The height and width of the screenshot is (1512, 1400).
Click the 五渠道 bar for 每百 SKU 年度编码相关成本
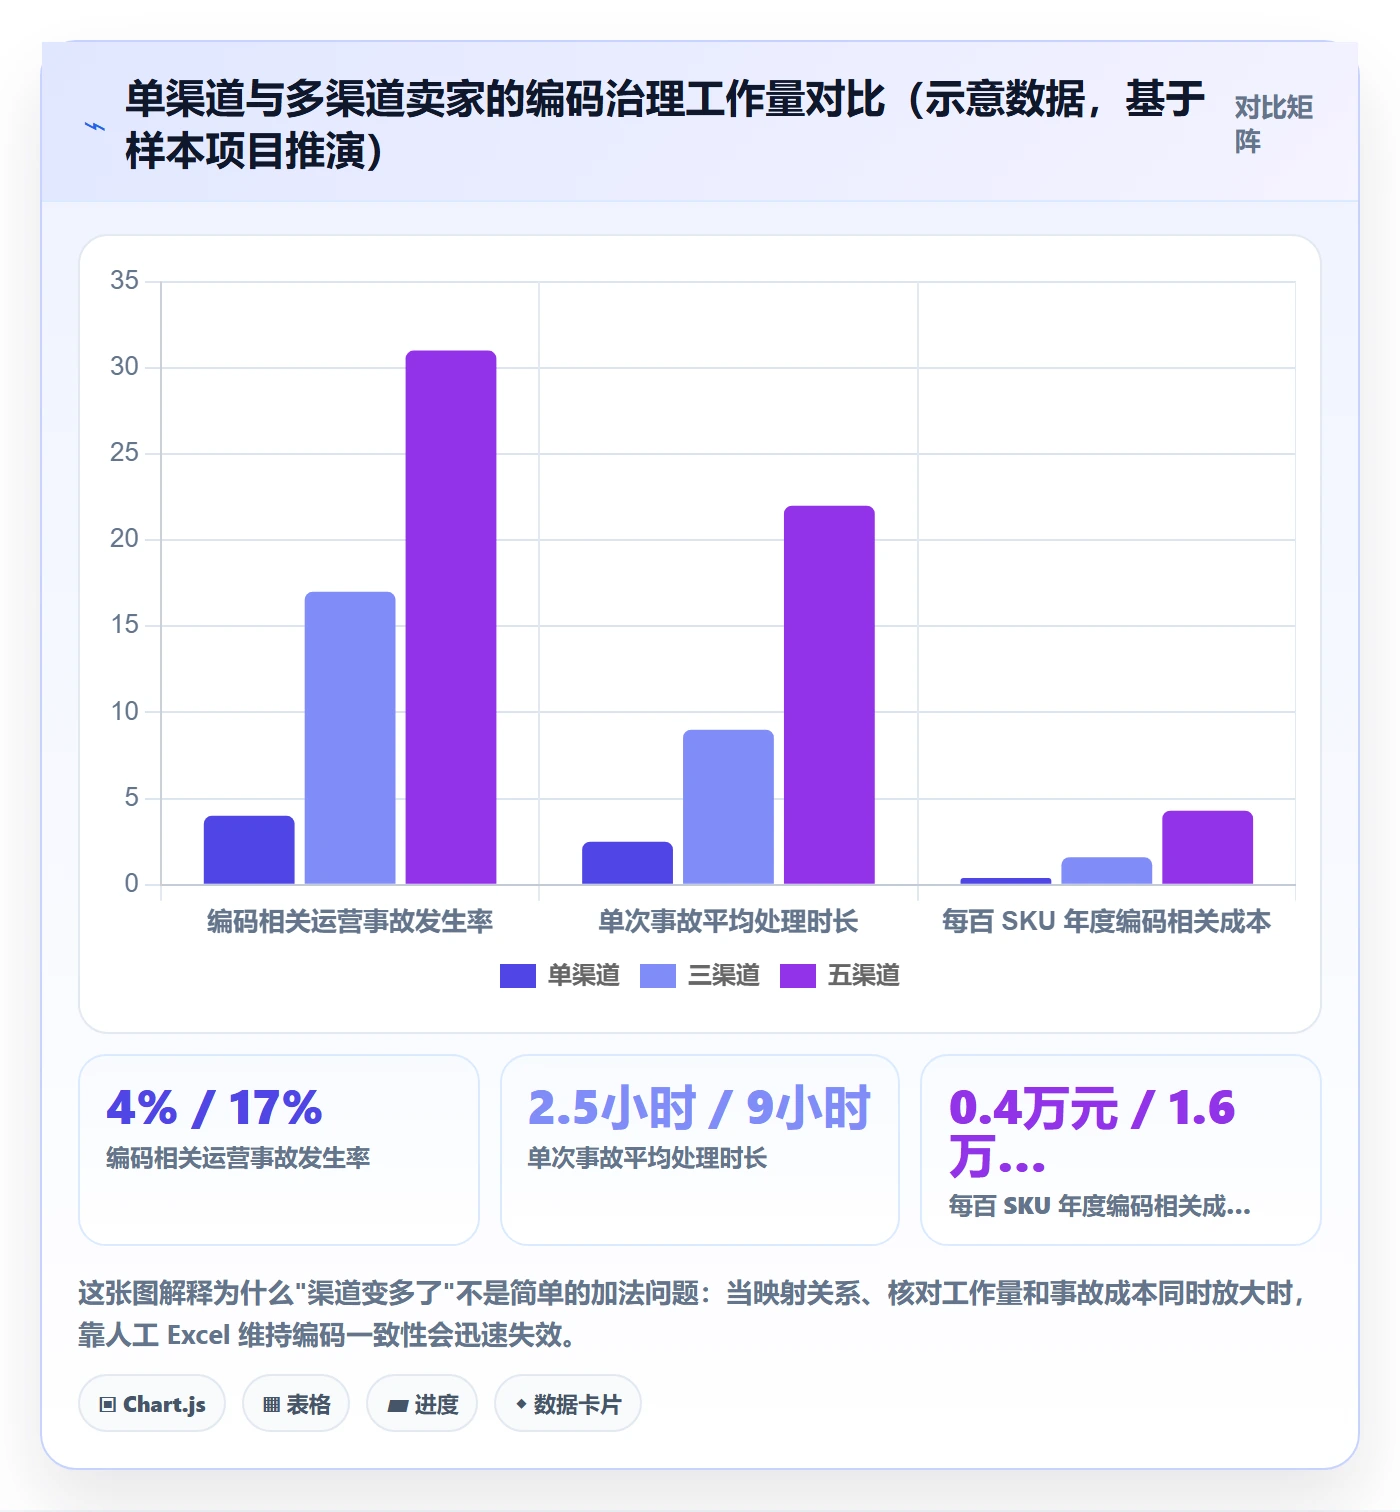[1207, 847]
